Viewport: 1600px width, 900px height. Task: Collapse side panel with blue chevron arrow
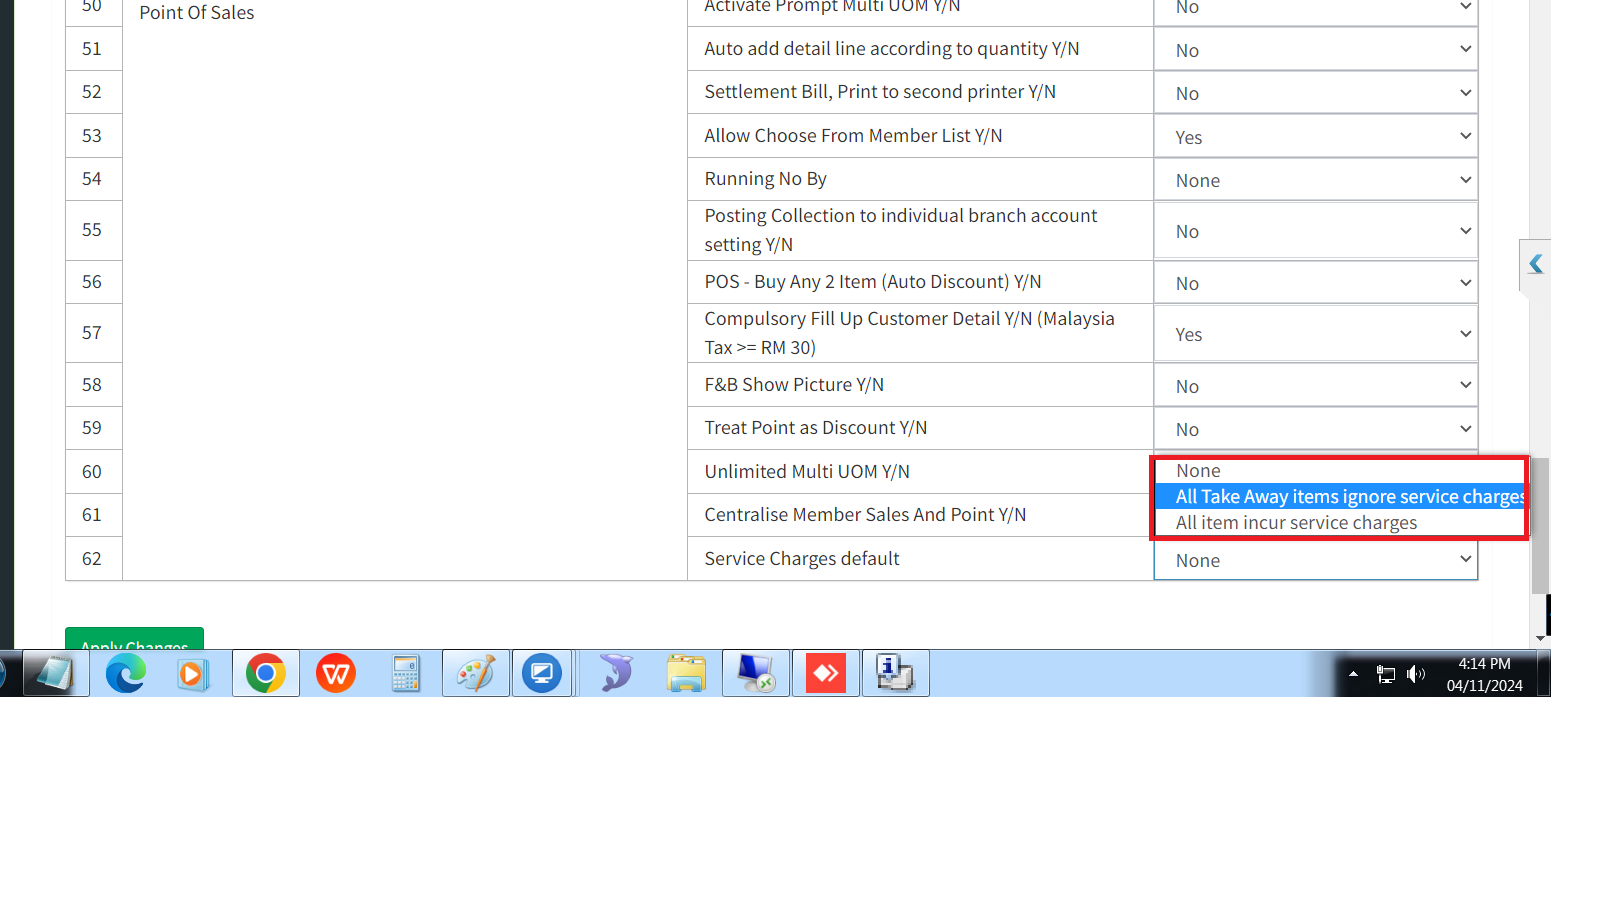pos(1536,264)
